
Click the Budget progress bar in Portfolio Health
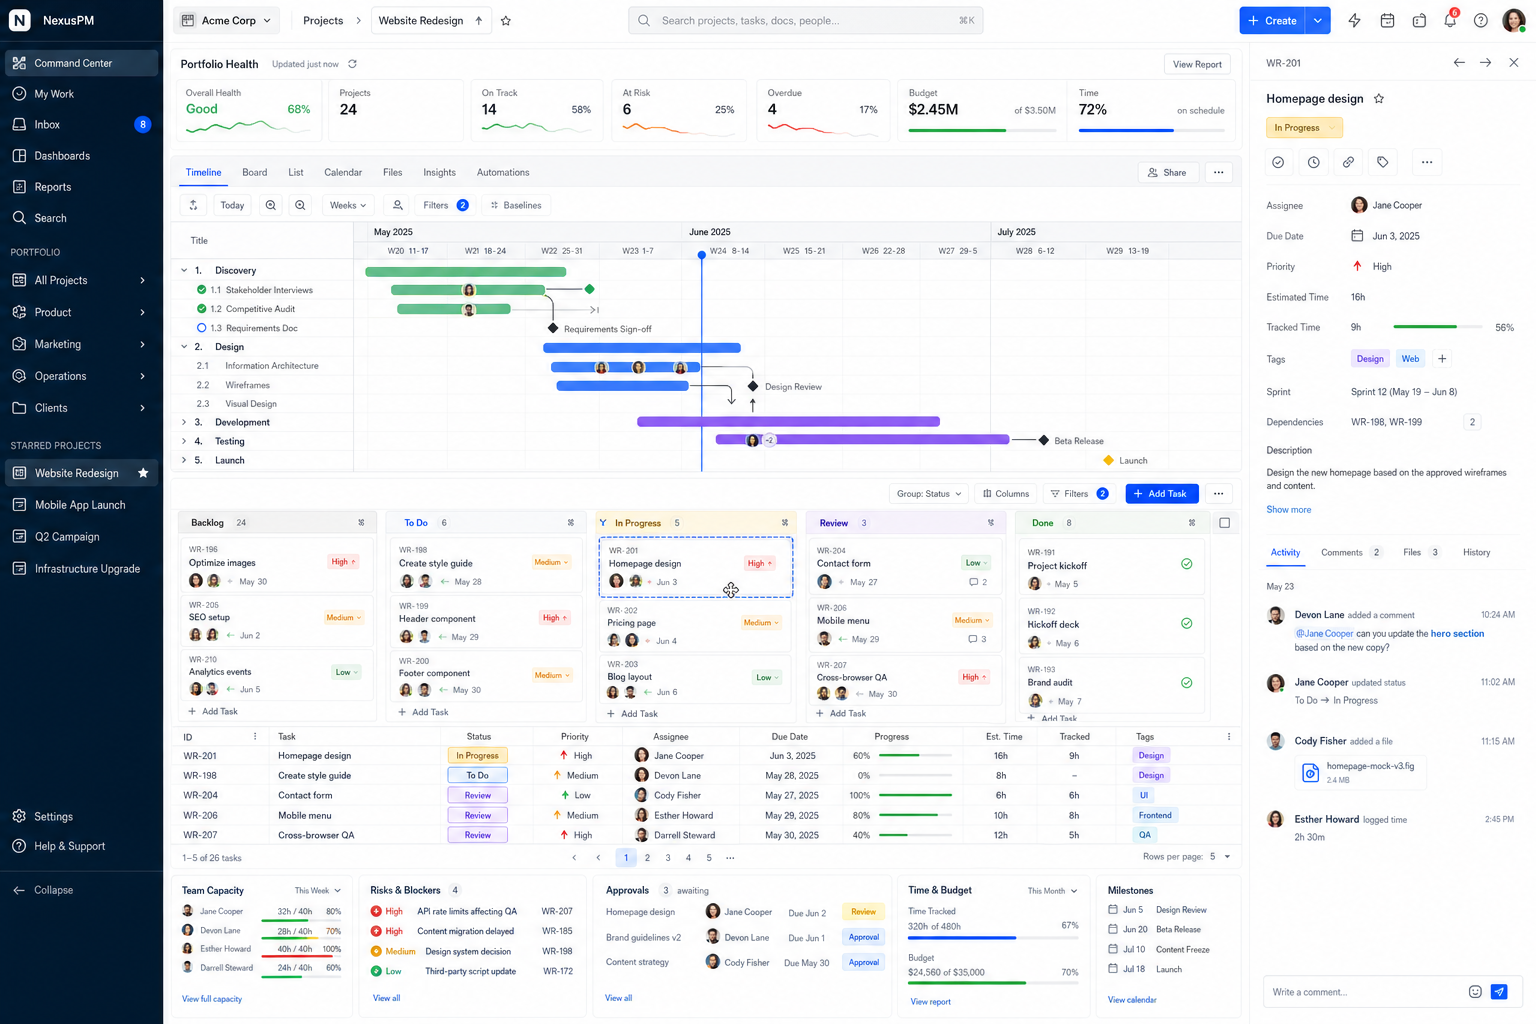981,130
